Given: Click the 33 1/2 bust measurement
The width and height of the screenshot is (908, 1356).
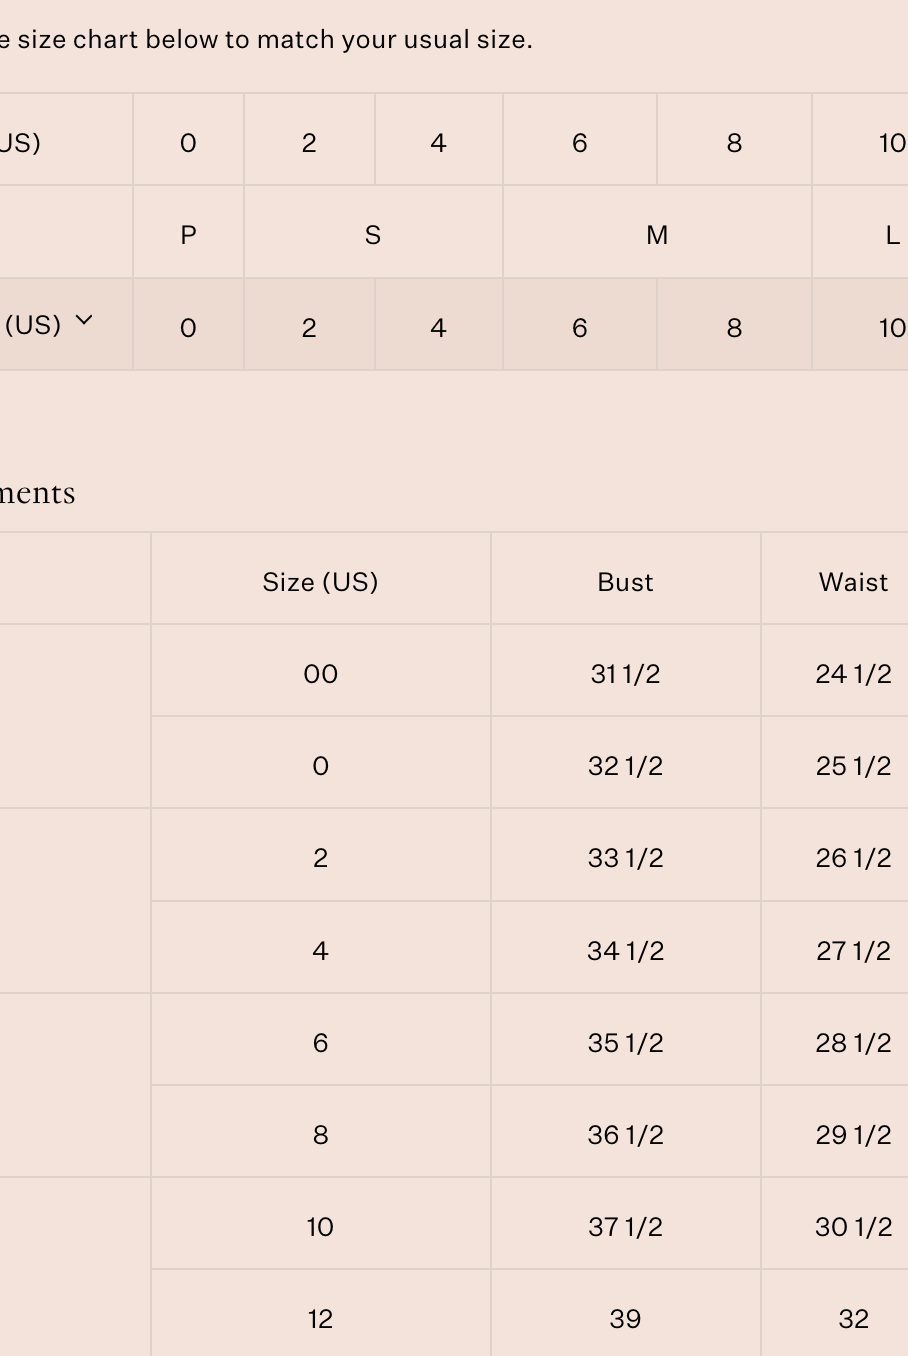Looking at the screenshot, I should click(625, 858).
